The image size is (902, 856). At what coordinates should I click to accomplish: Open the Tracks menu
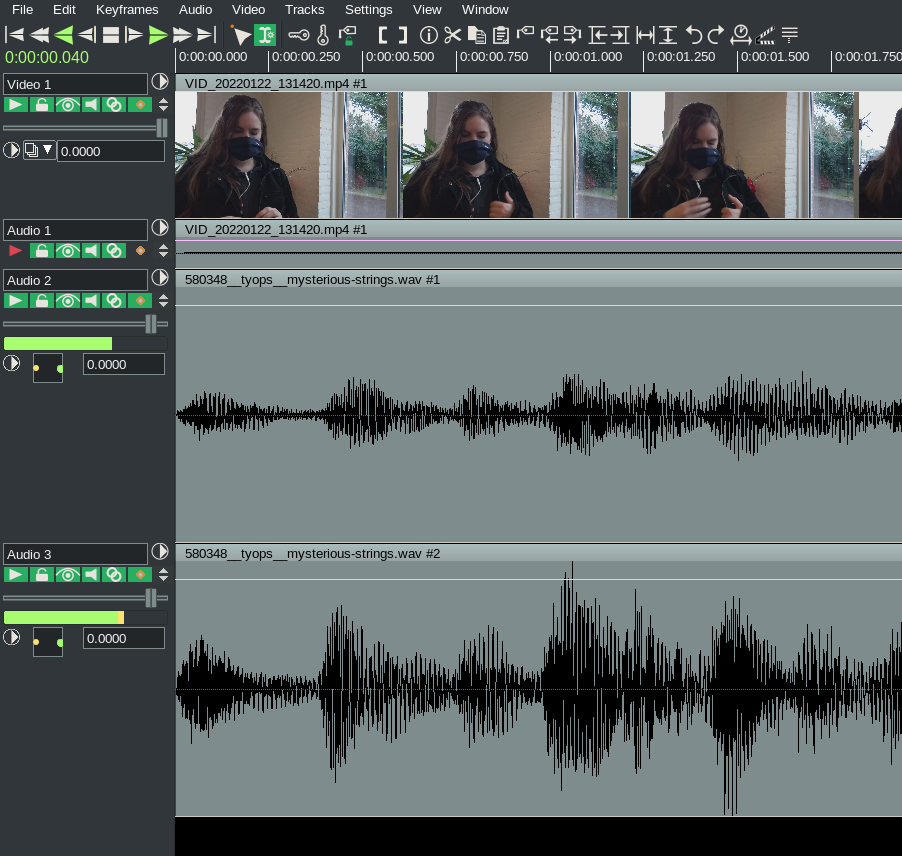(304, 9)
